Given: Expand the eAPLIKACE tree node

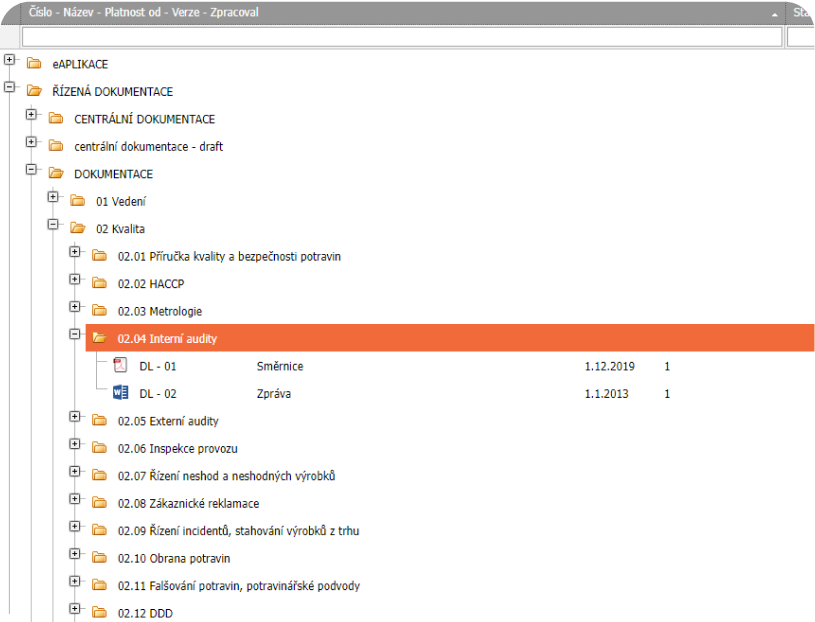Looking at the screenshot, I should 10,61.
